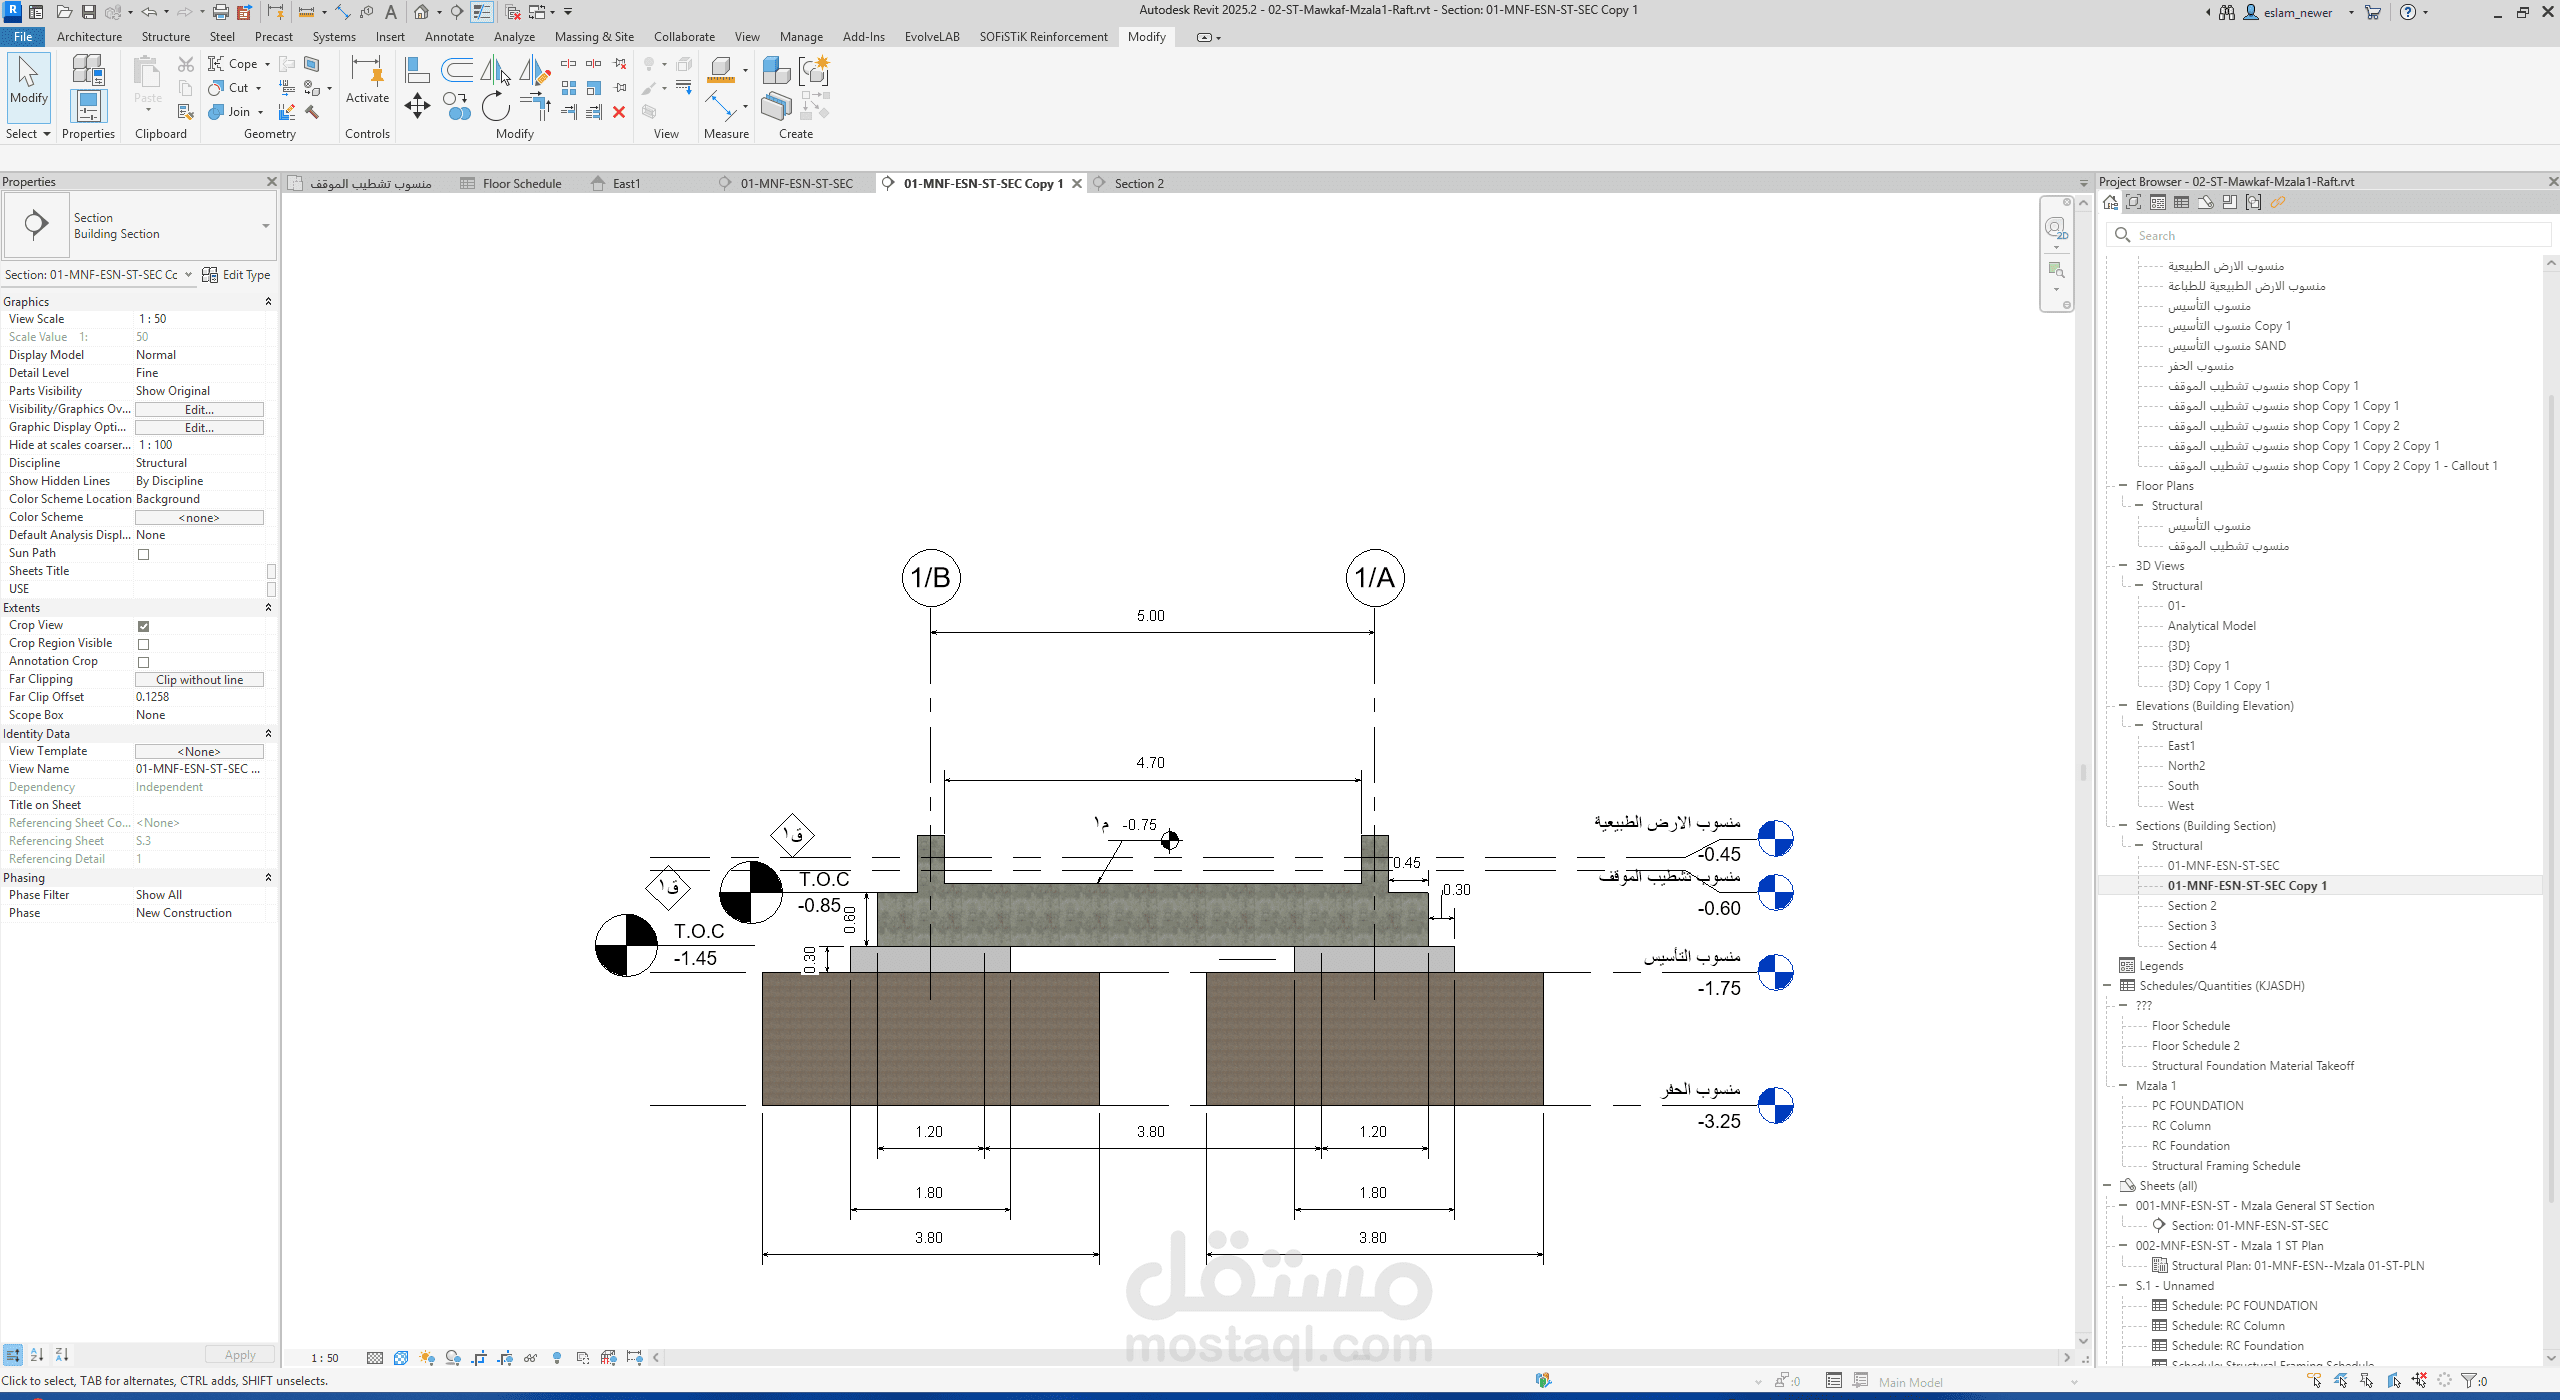The width and height of the screenshot is (2560, 1400).
Task: Click the Edit Type button
Action: pos(236,275)
